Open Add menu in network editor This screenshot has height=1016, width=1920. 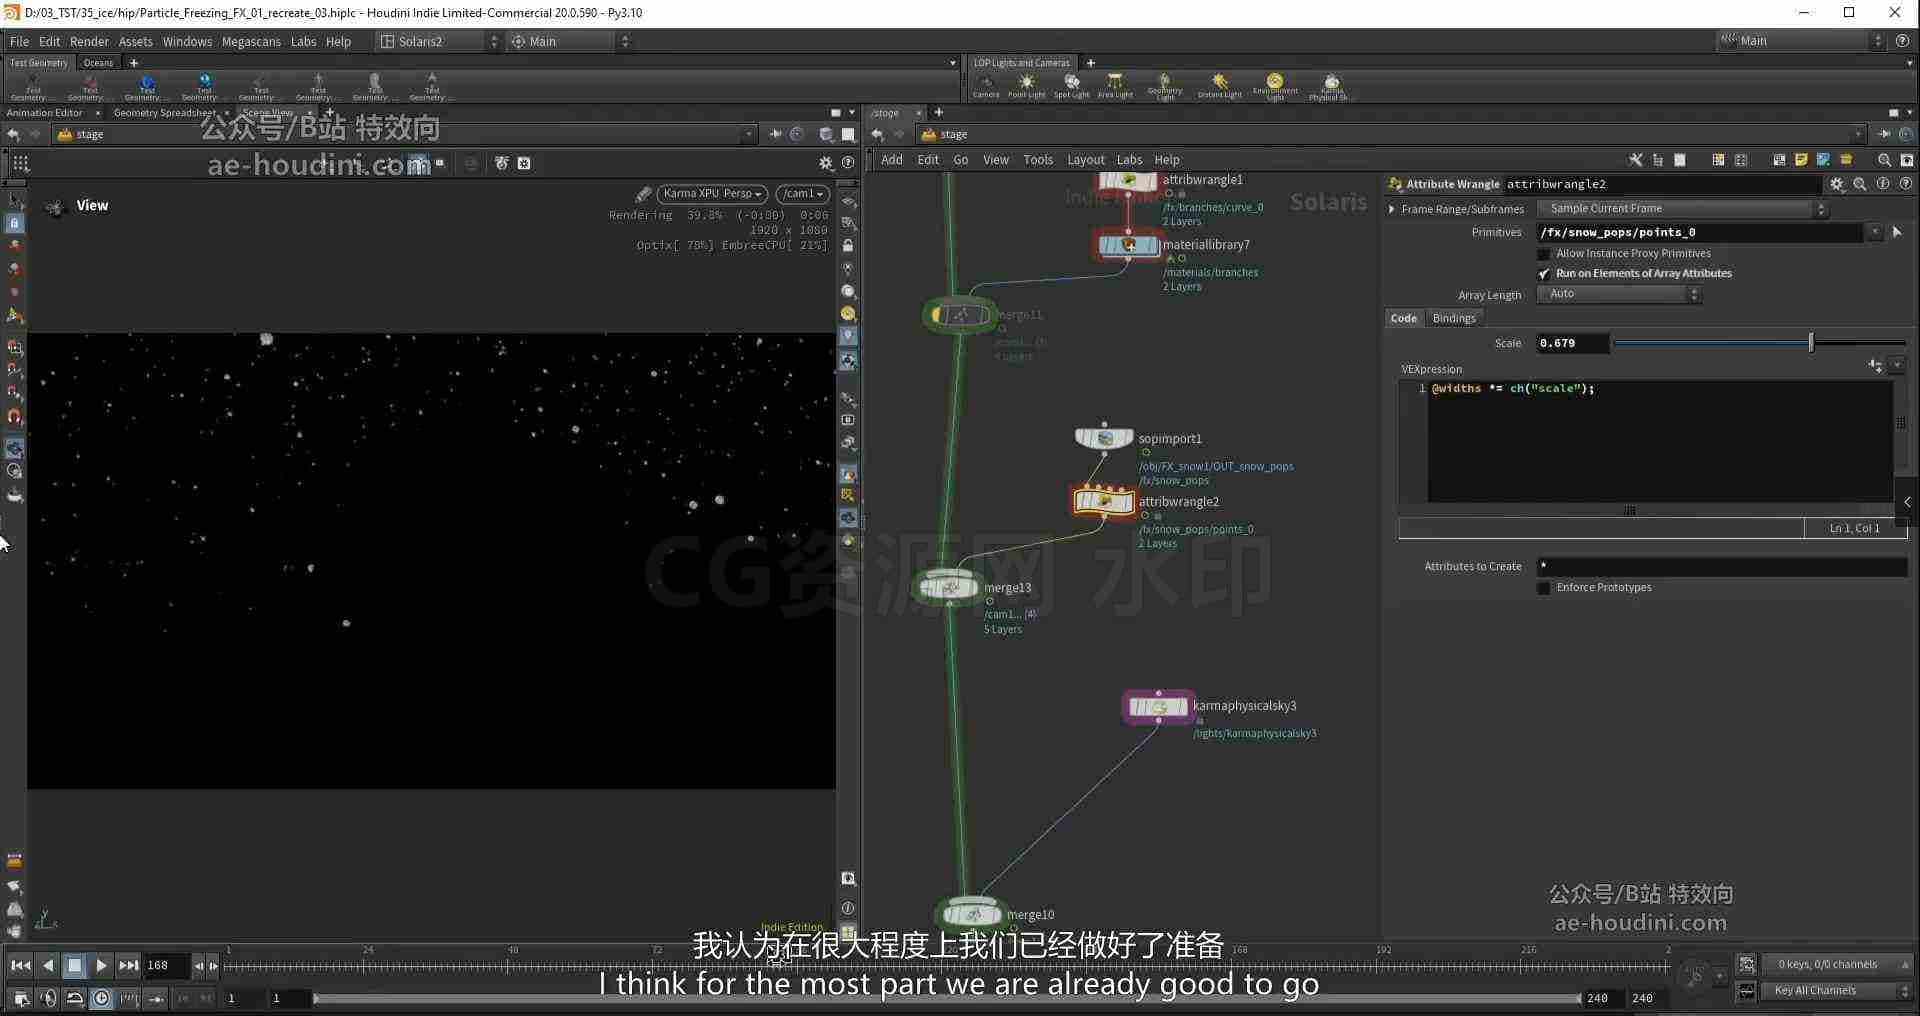pos(891,160)
